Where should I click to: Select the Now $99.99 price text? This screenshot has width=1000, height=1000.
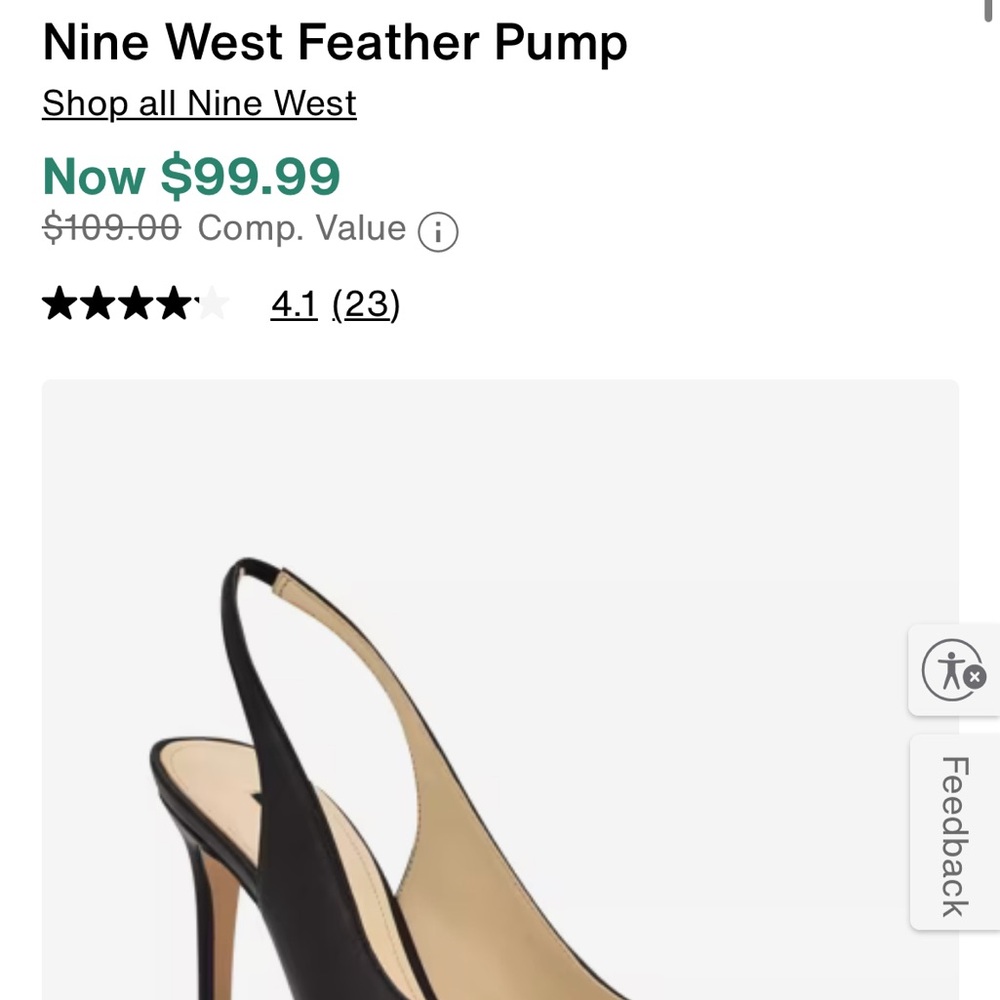point(190,176)
